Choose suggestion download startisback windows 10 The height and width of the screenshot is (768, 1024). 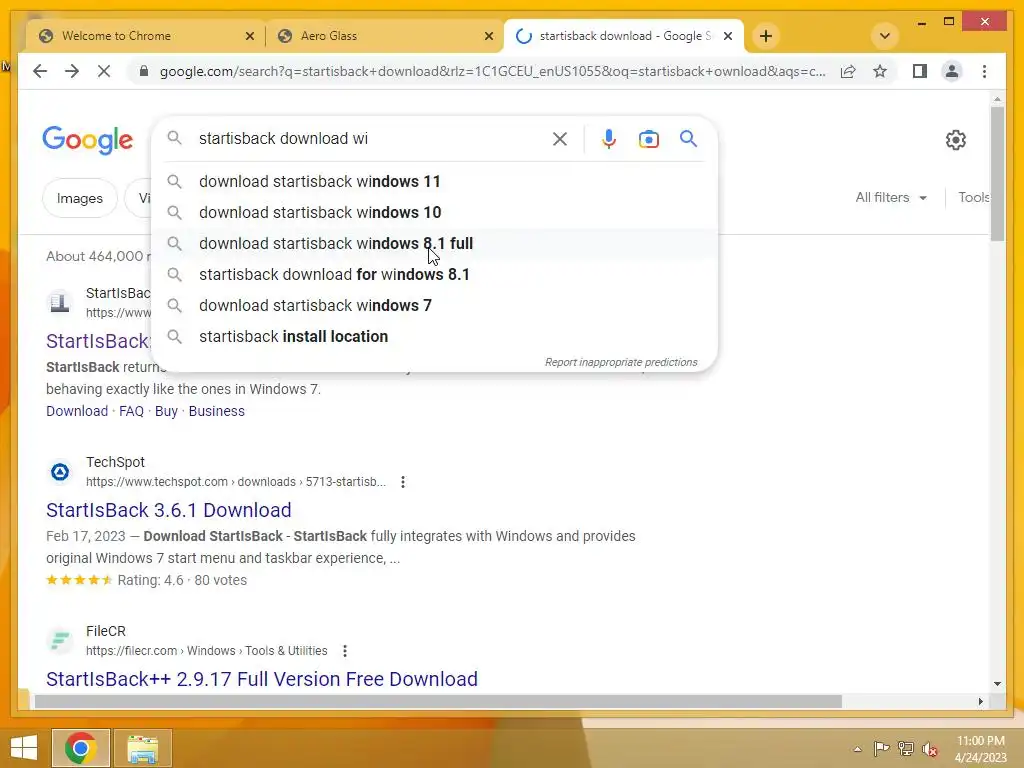tap(434, 212)
